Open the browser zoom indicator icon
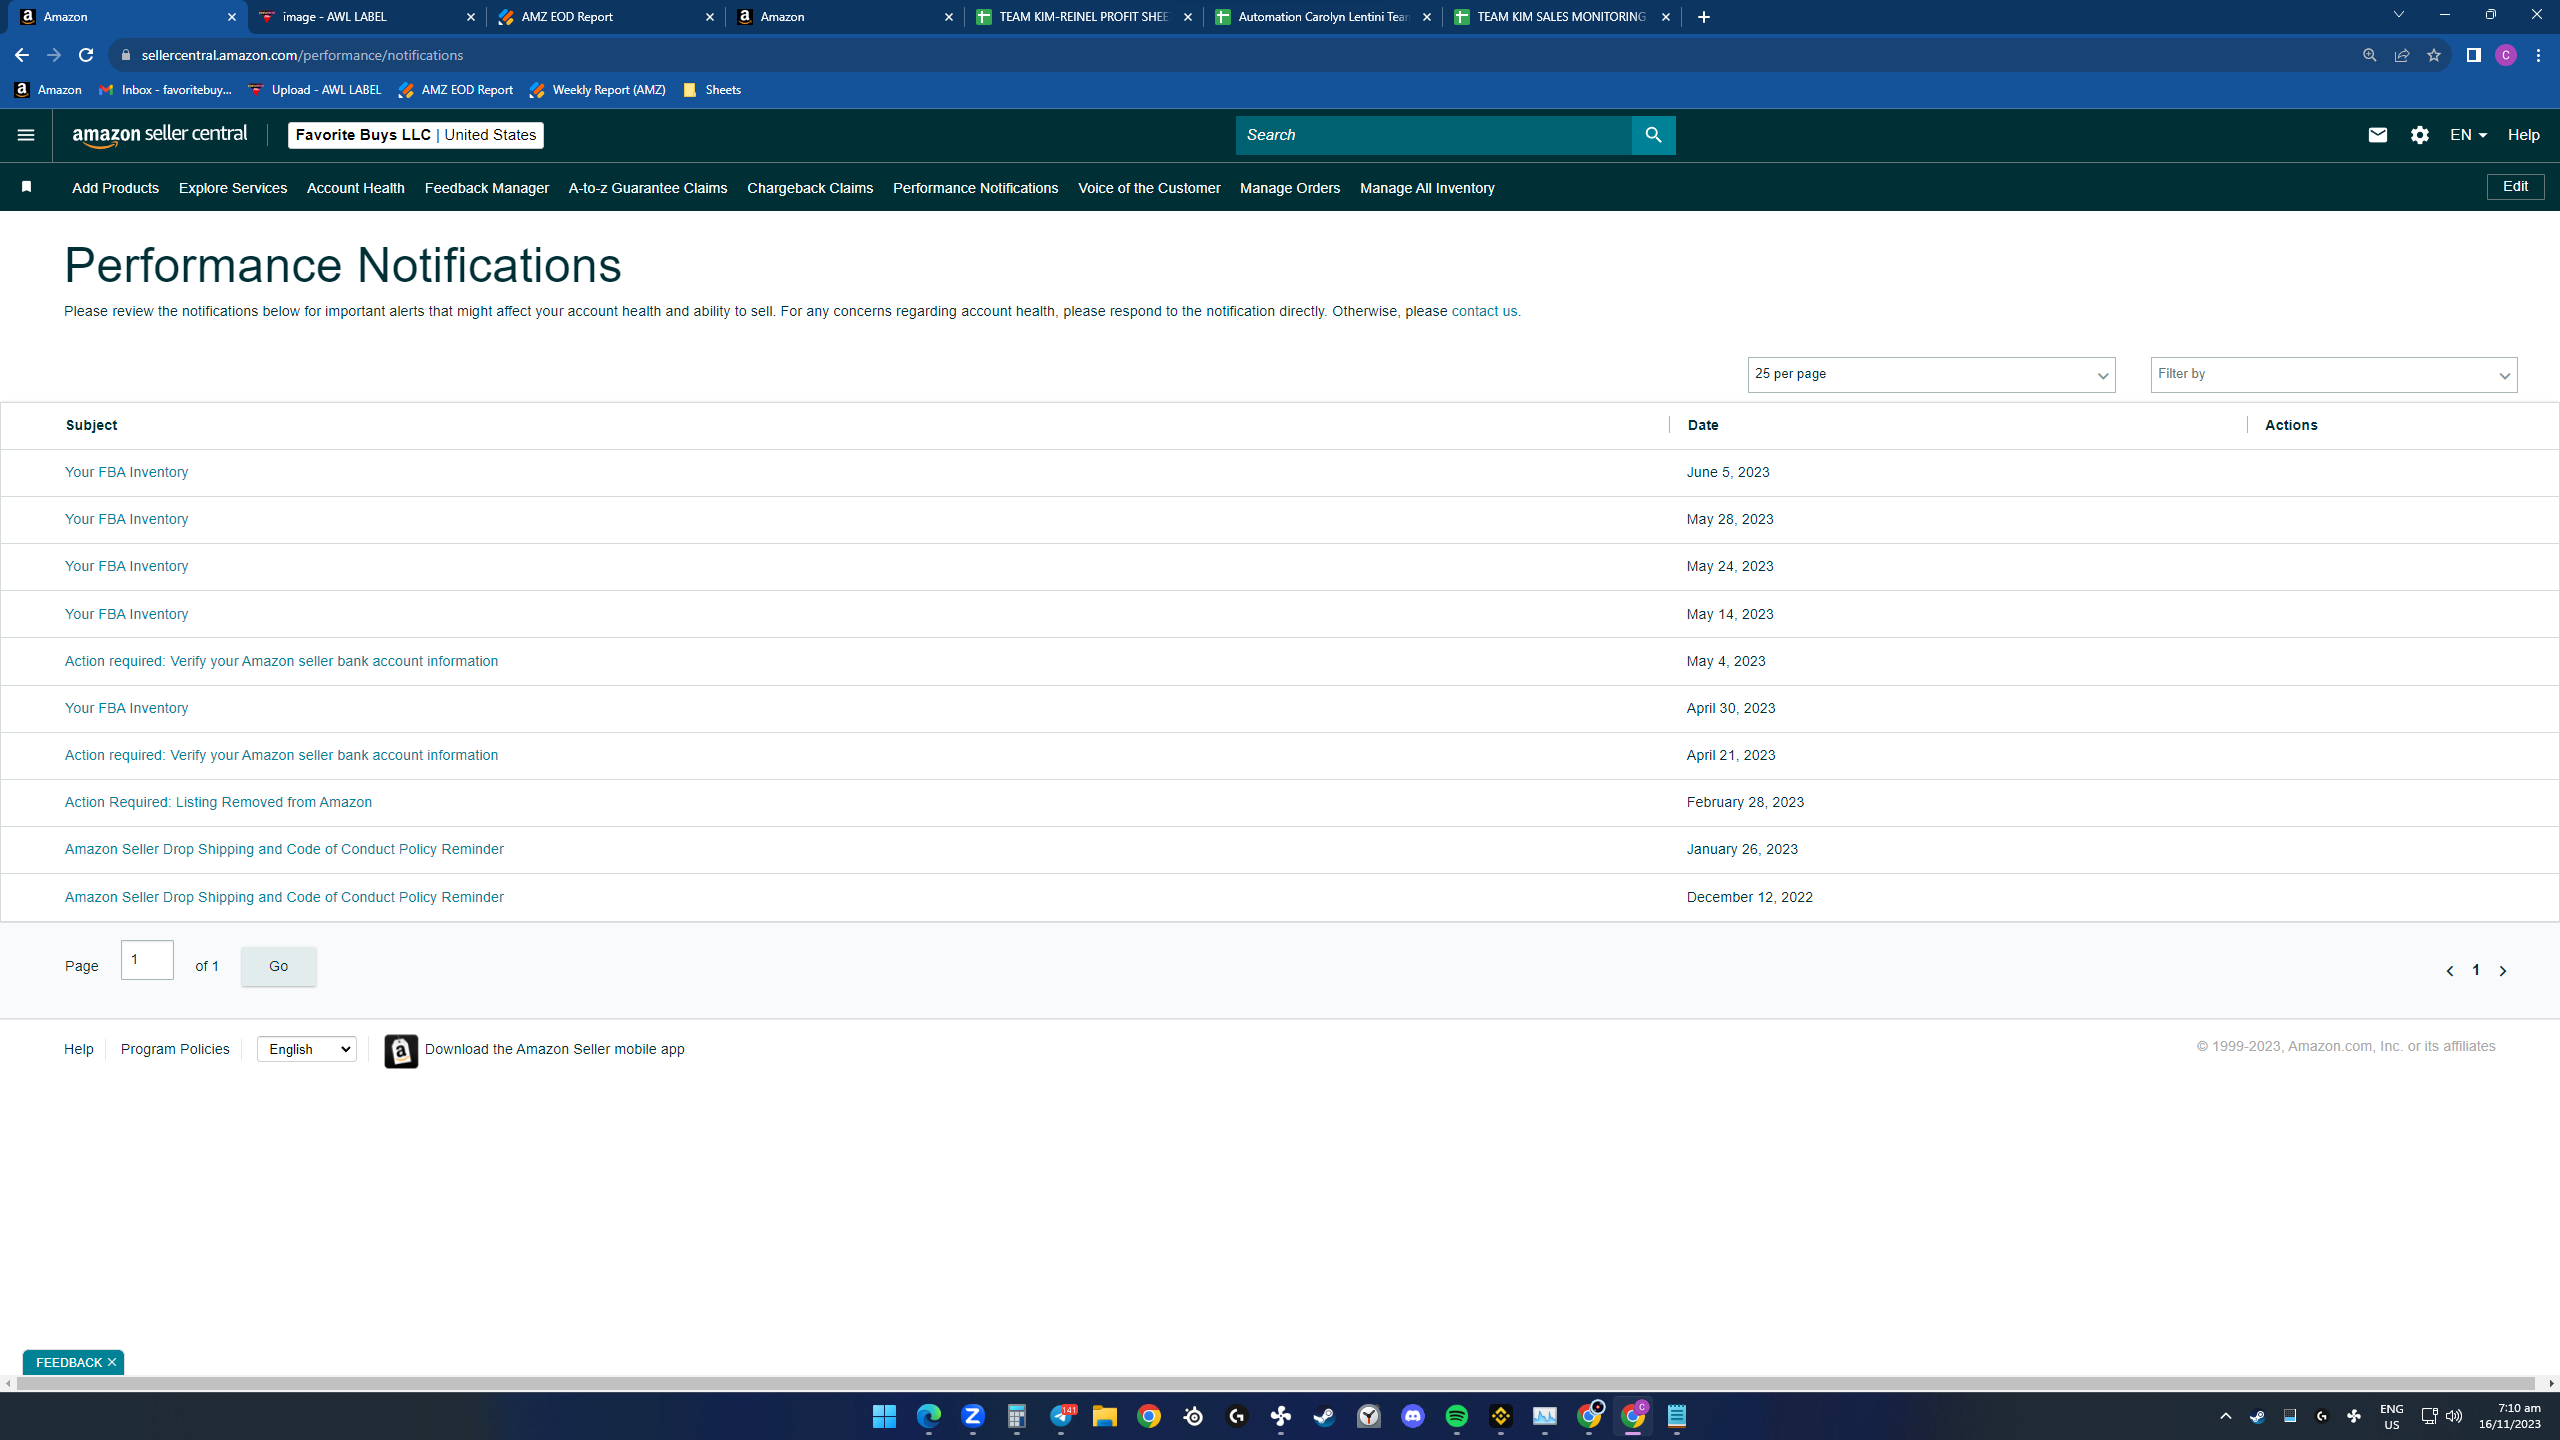Viewport: 2560px width, 1440px height. [x=2370, y=55]
